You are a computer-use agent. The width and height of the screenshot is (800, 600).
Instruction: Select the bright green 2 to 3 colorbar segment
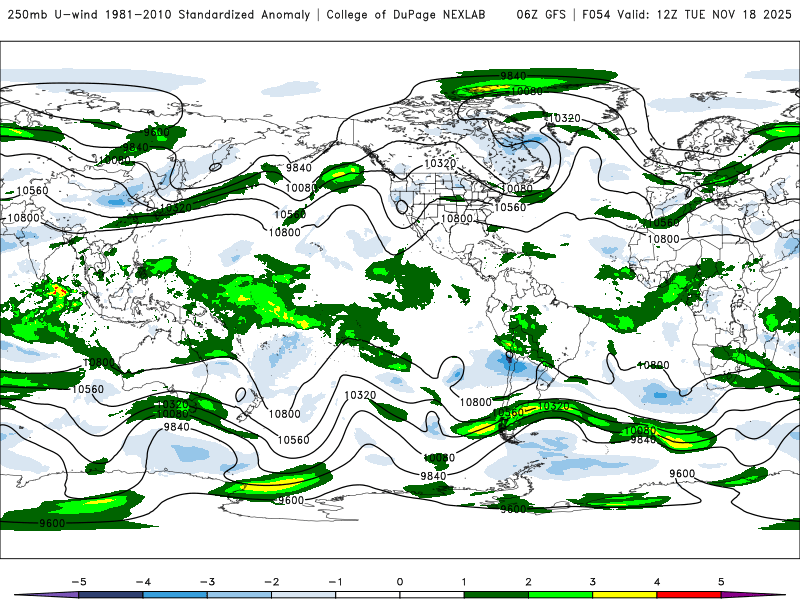561,595
